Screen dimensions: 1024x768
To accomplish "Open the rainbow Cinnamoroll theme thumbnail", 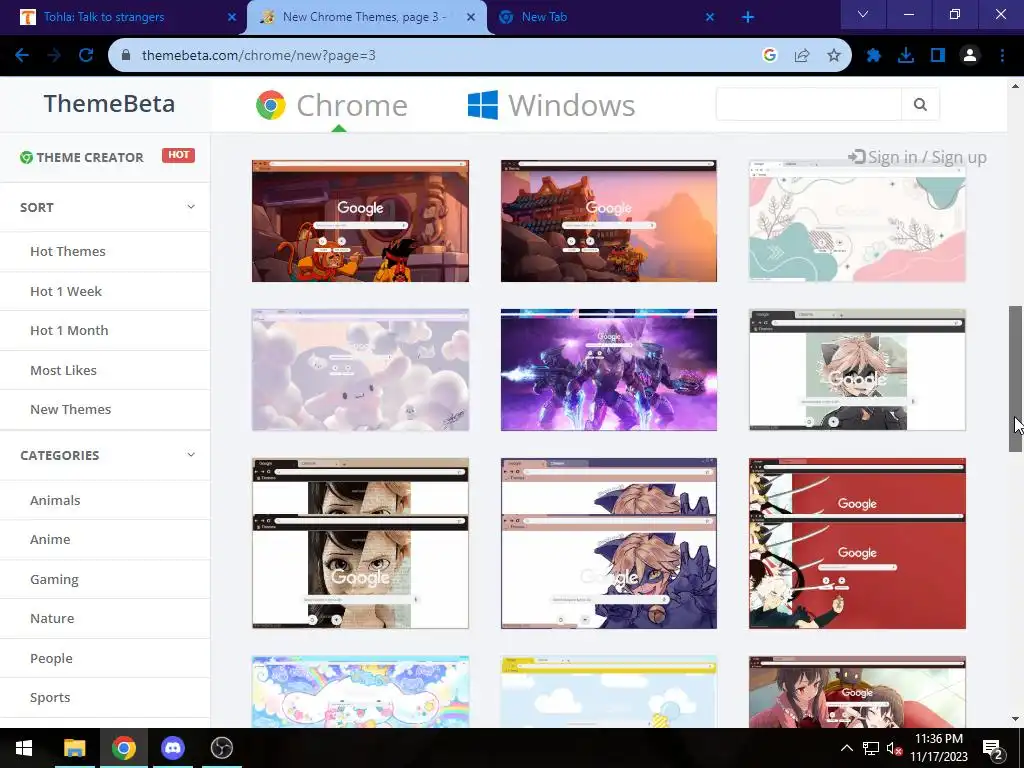I will click(x=360, y=692).
